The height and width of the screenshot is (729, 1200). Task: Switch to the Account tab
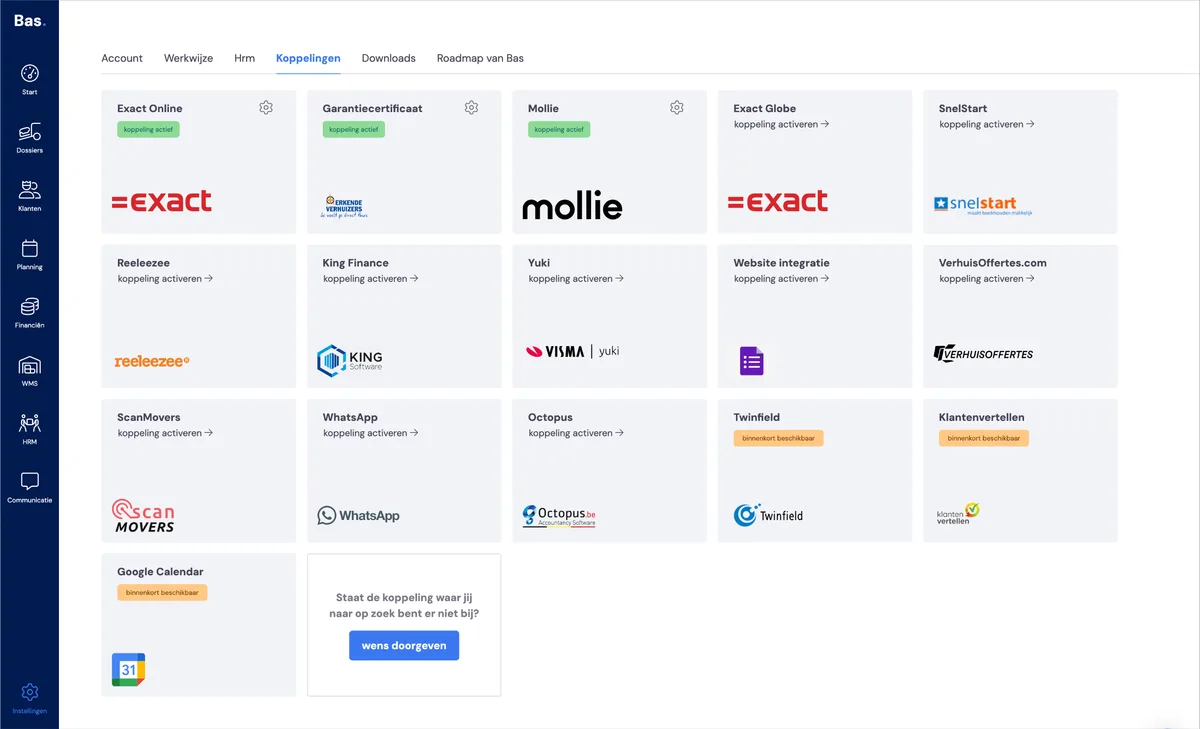pos(122,58)
